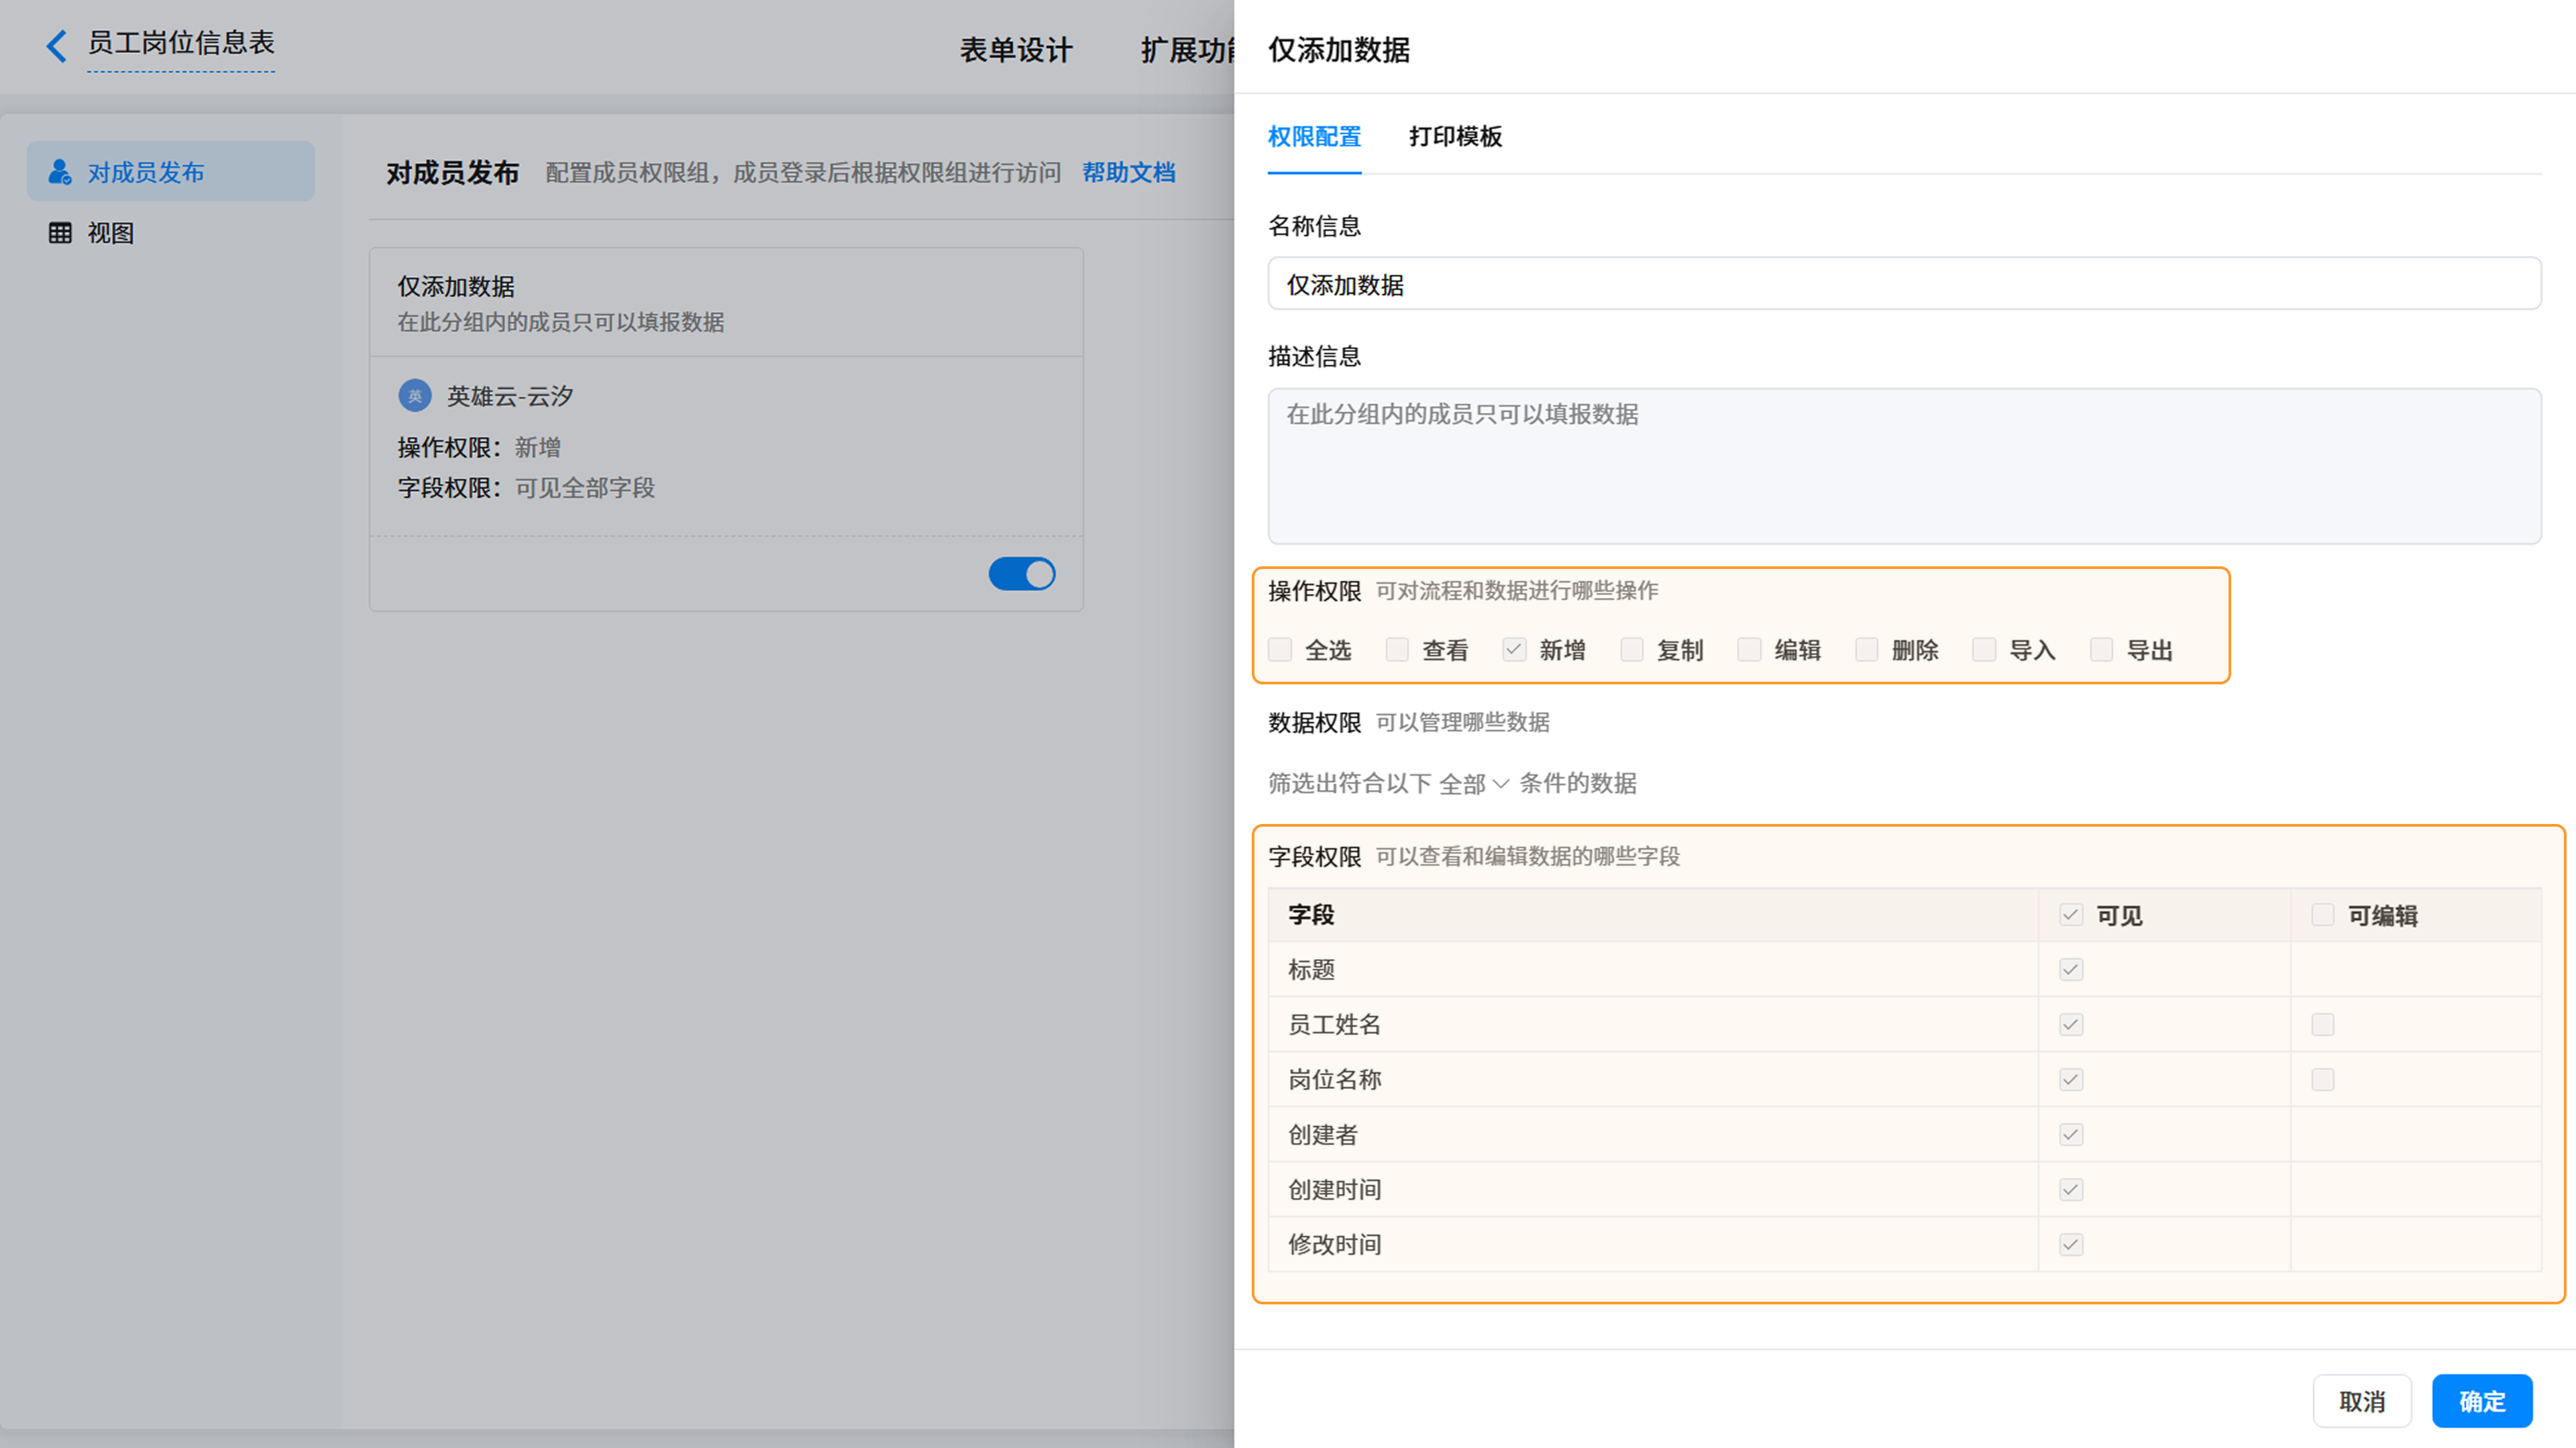Click the member name 英雄云-云汐
The image size is (2576, 1448).
click(510, 396)
